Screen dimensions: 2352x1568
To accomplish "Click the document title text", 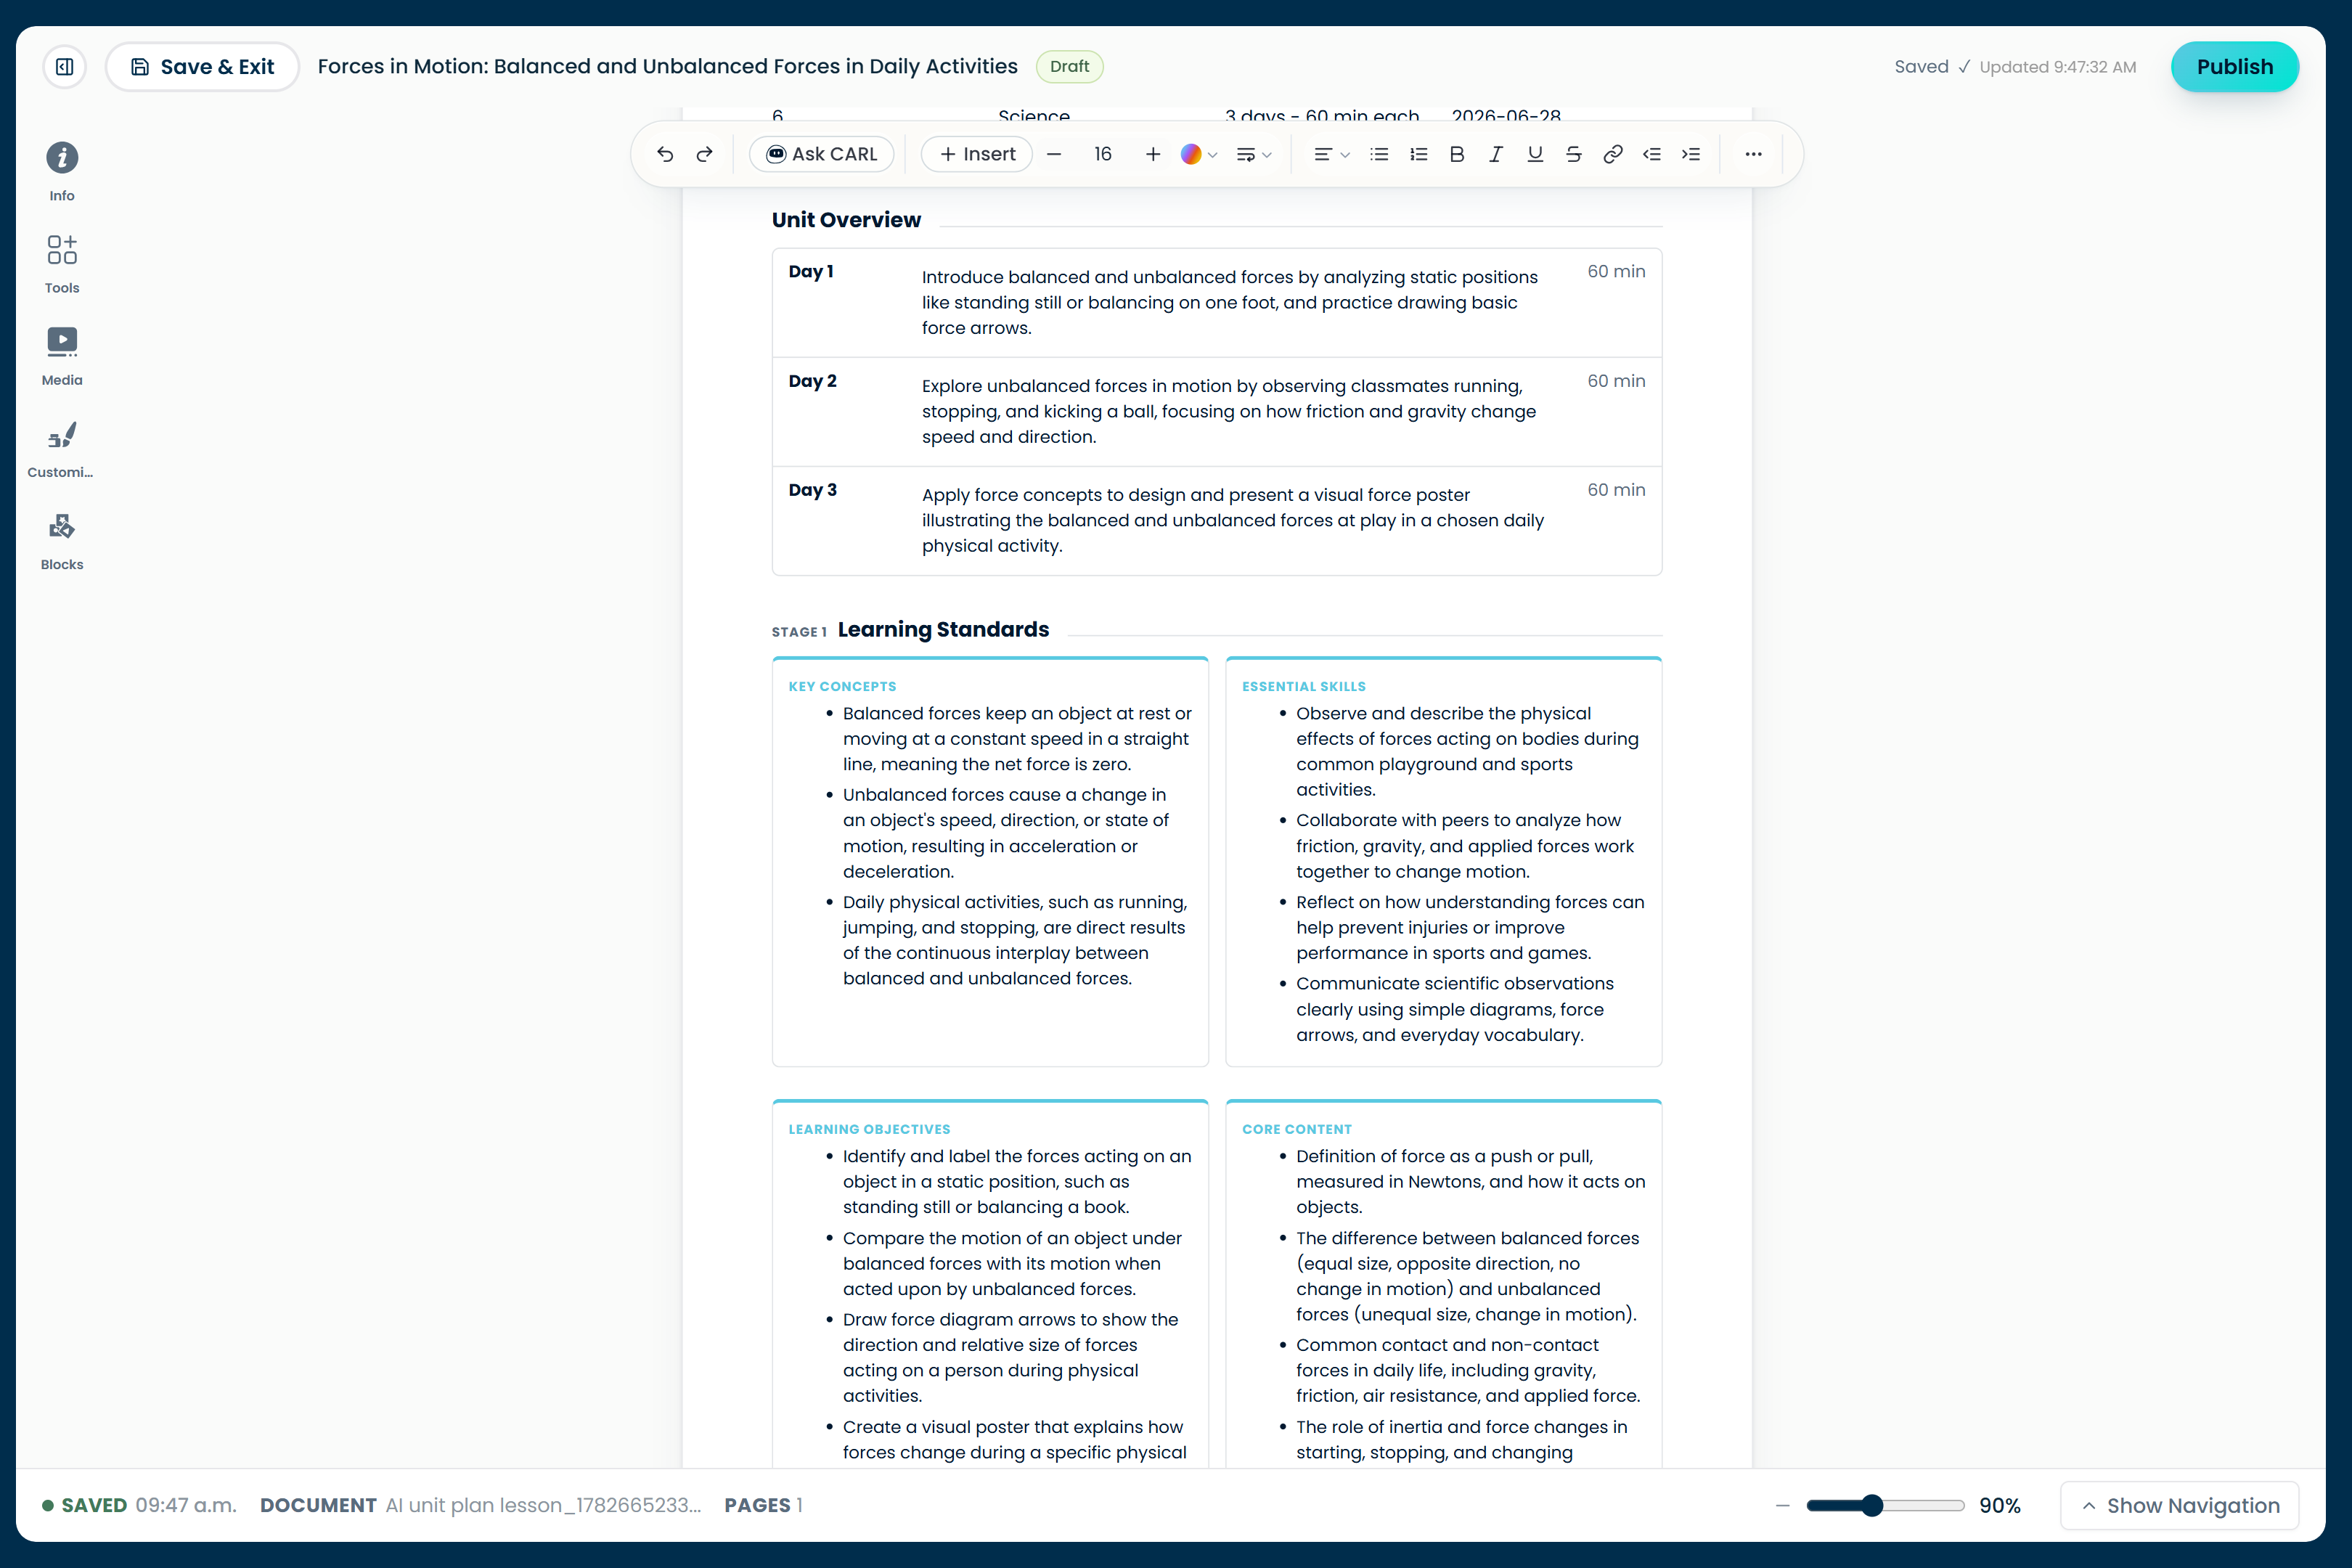I will (x=667, y=67).
